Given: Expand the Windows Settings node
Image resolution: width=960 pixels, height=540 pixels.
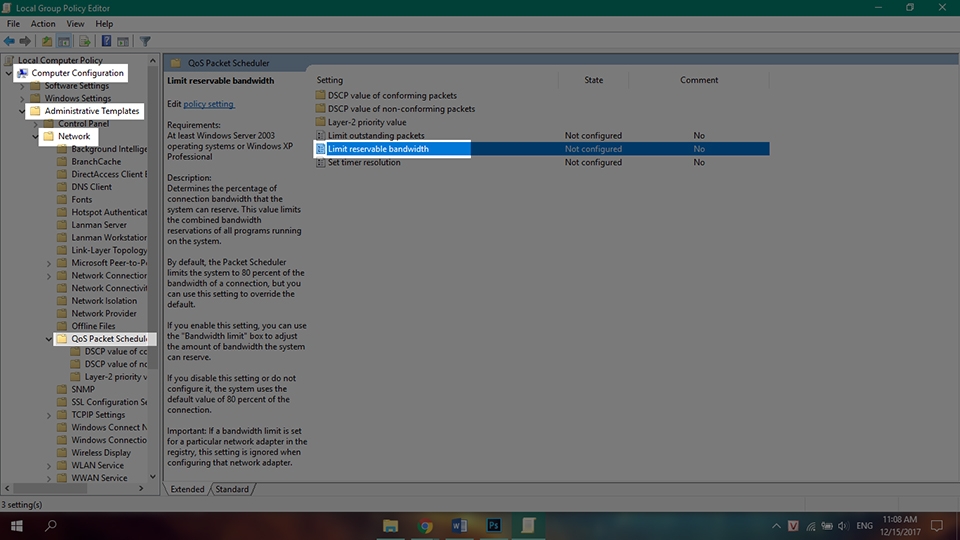Looking at the screenshot, I should coord(22,98).
